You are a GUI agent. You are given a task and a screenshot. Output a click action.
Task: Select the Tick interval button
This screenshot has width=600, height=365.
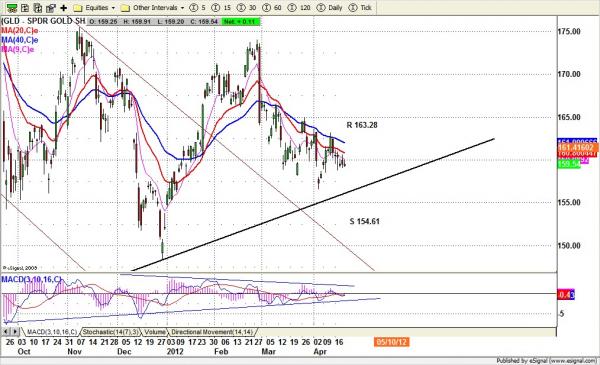click(361, 7)
